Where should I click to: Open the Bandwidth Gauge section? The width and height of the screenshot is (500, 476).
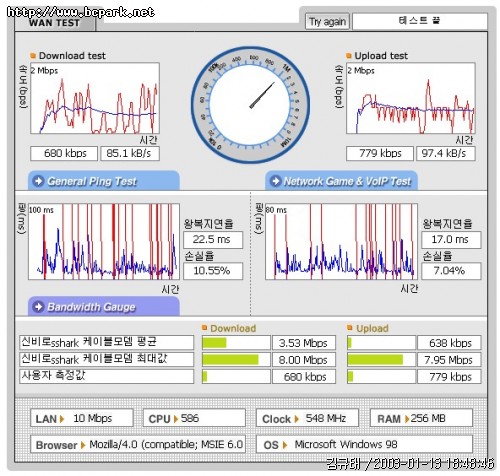[104, 307]
